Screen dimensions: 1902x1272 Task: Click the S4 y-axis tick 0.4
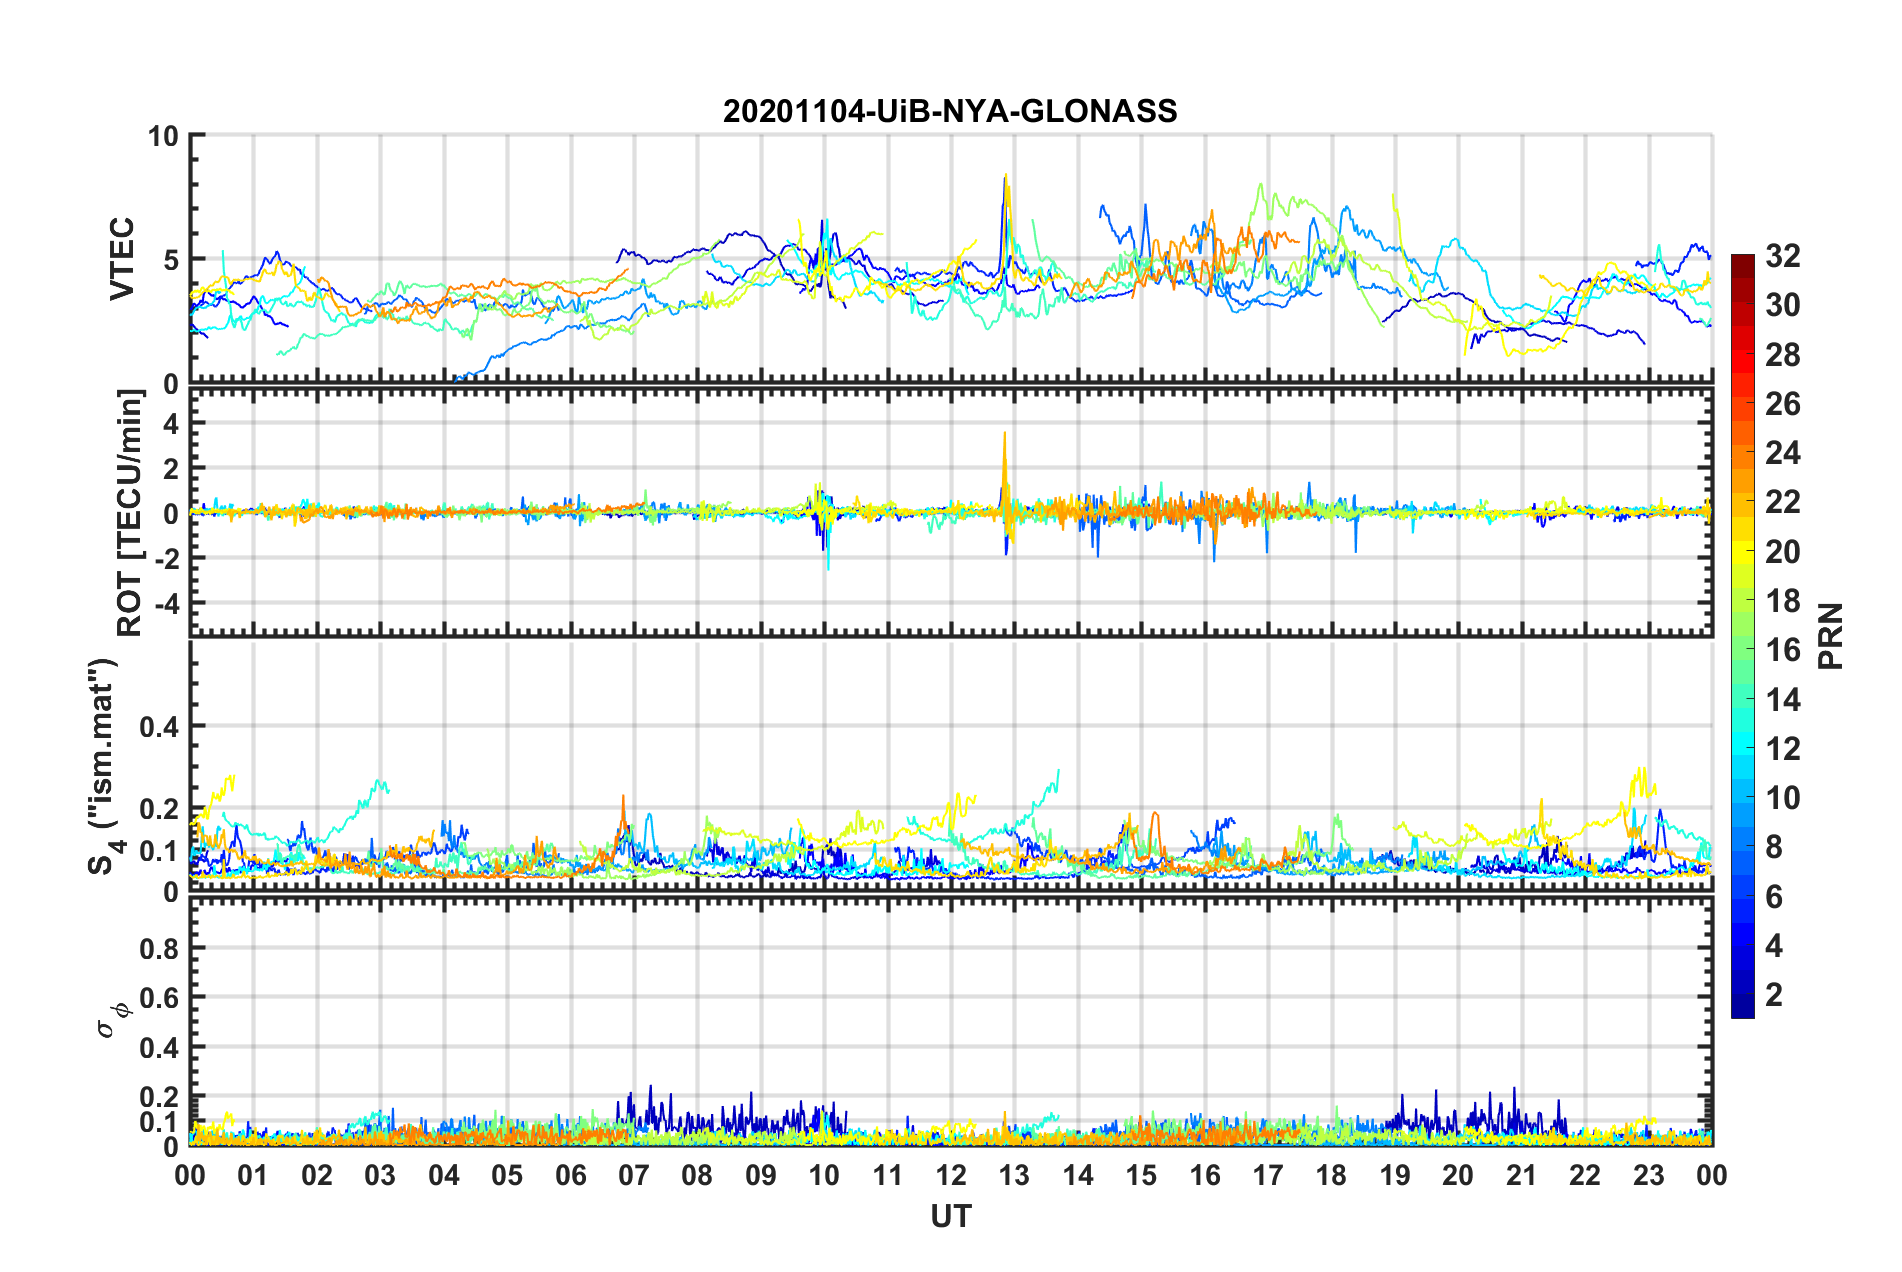tap(160, 727)
